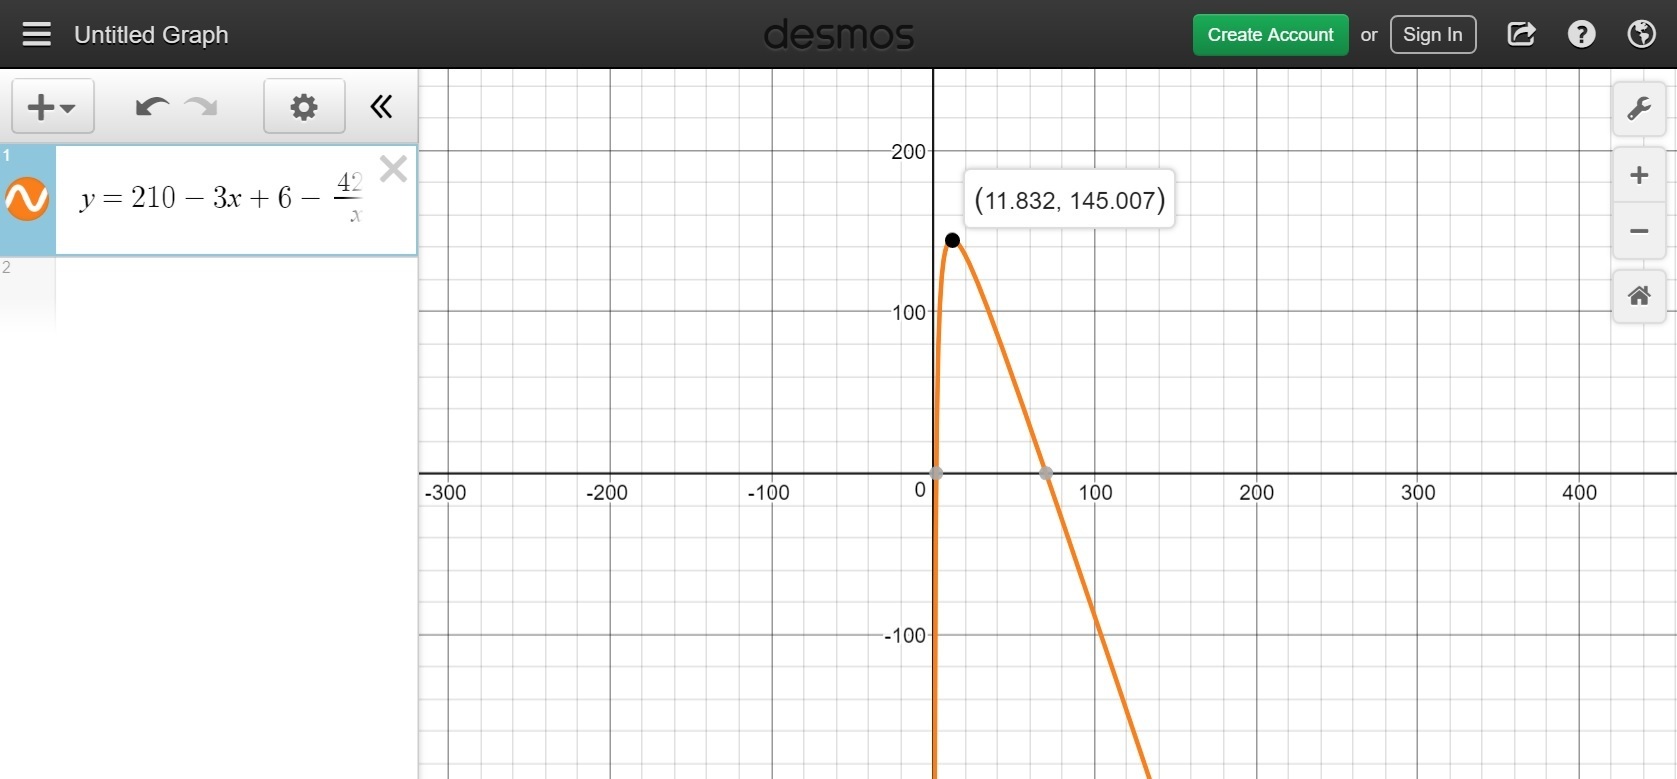The image size is (1677, 779).
Task: Click the x-axis label 400
Action: point(1579,492)
